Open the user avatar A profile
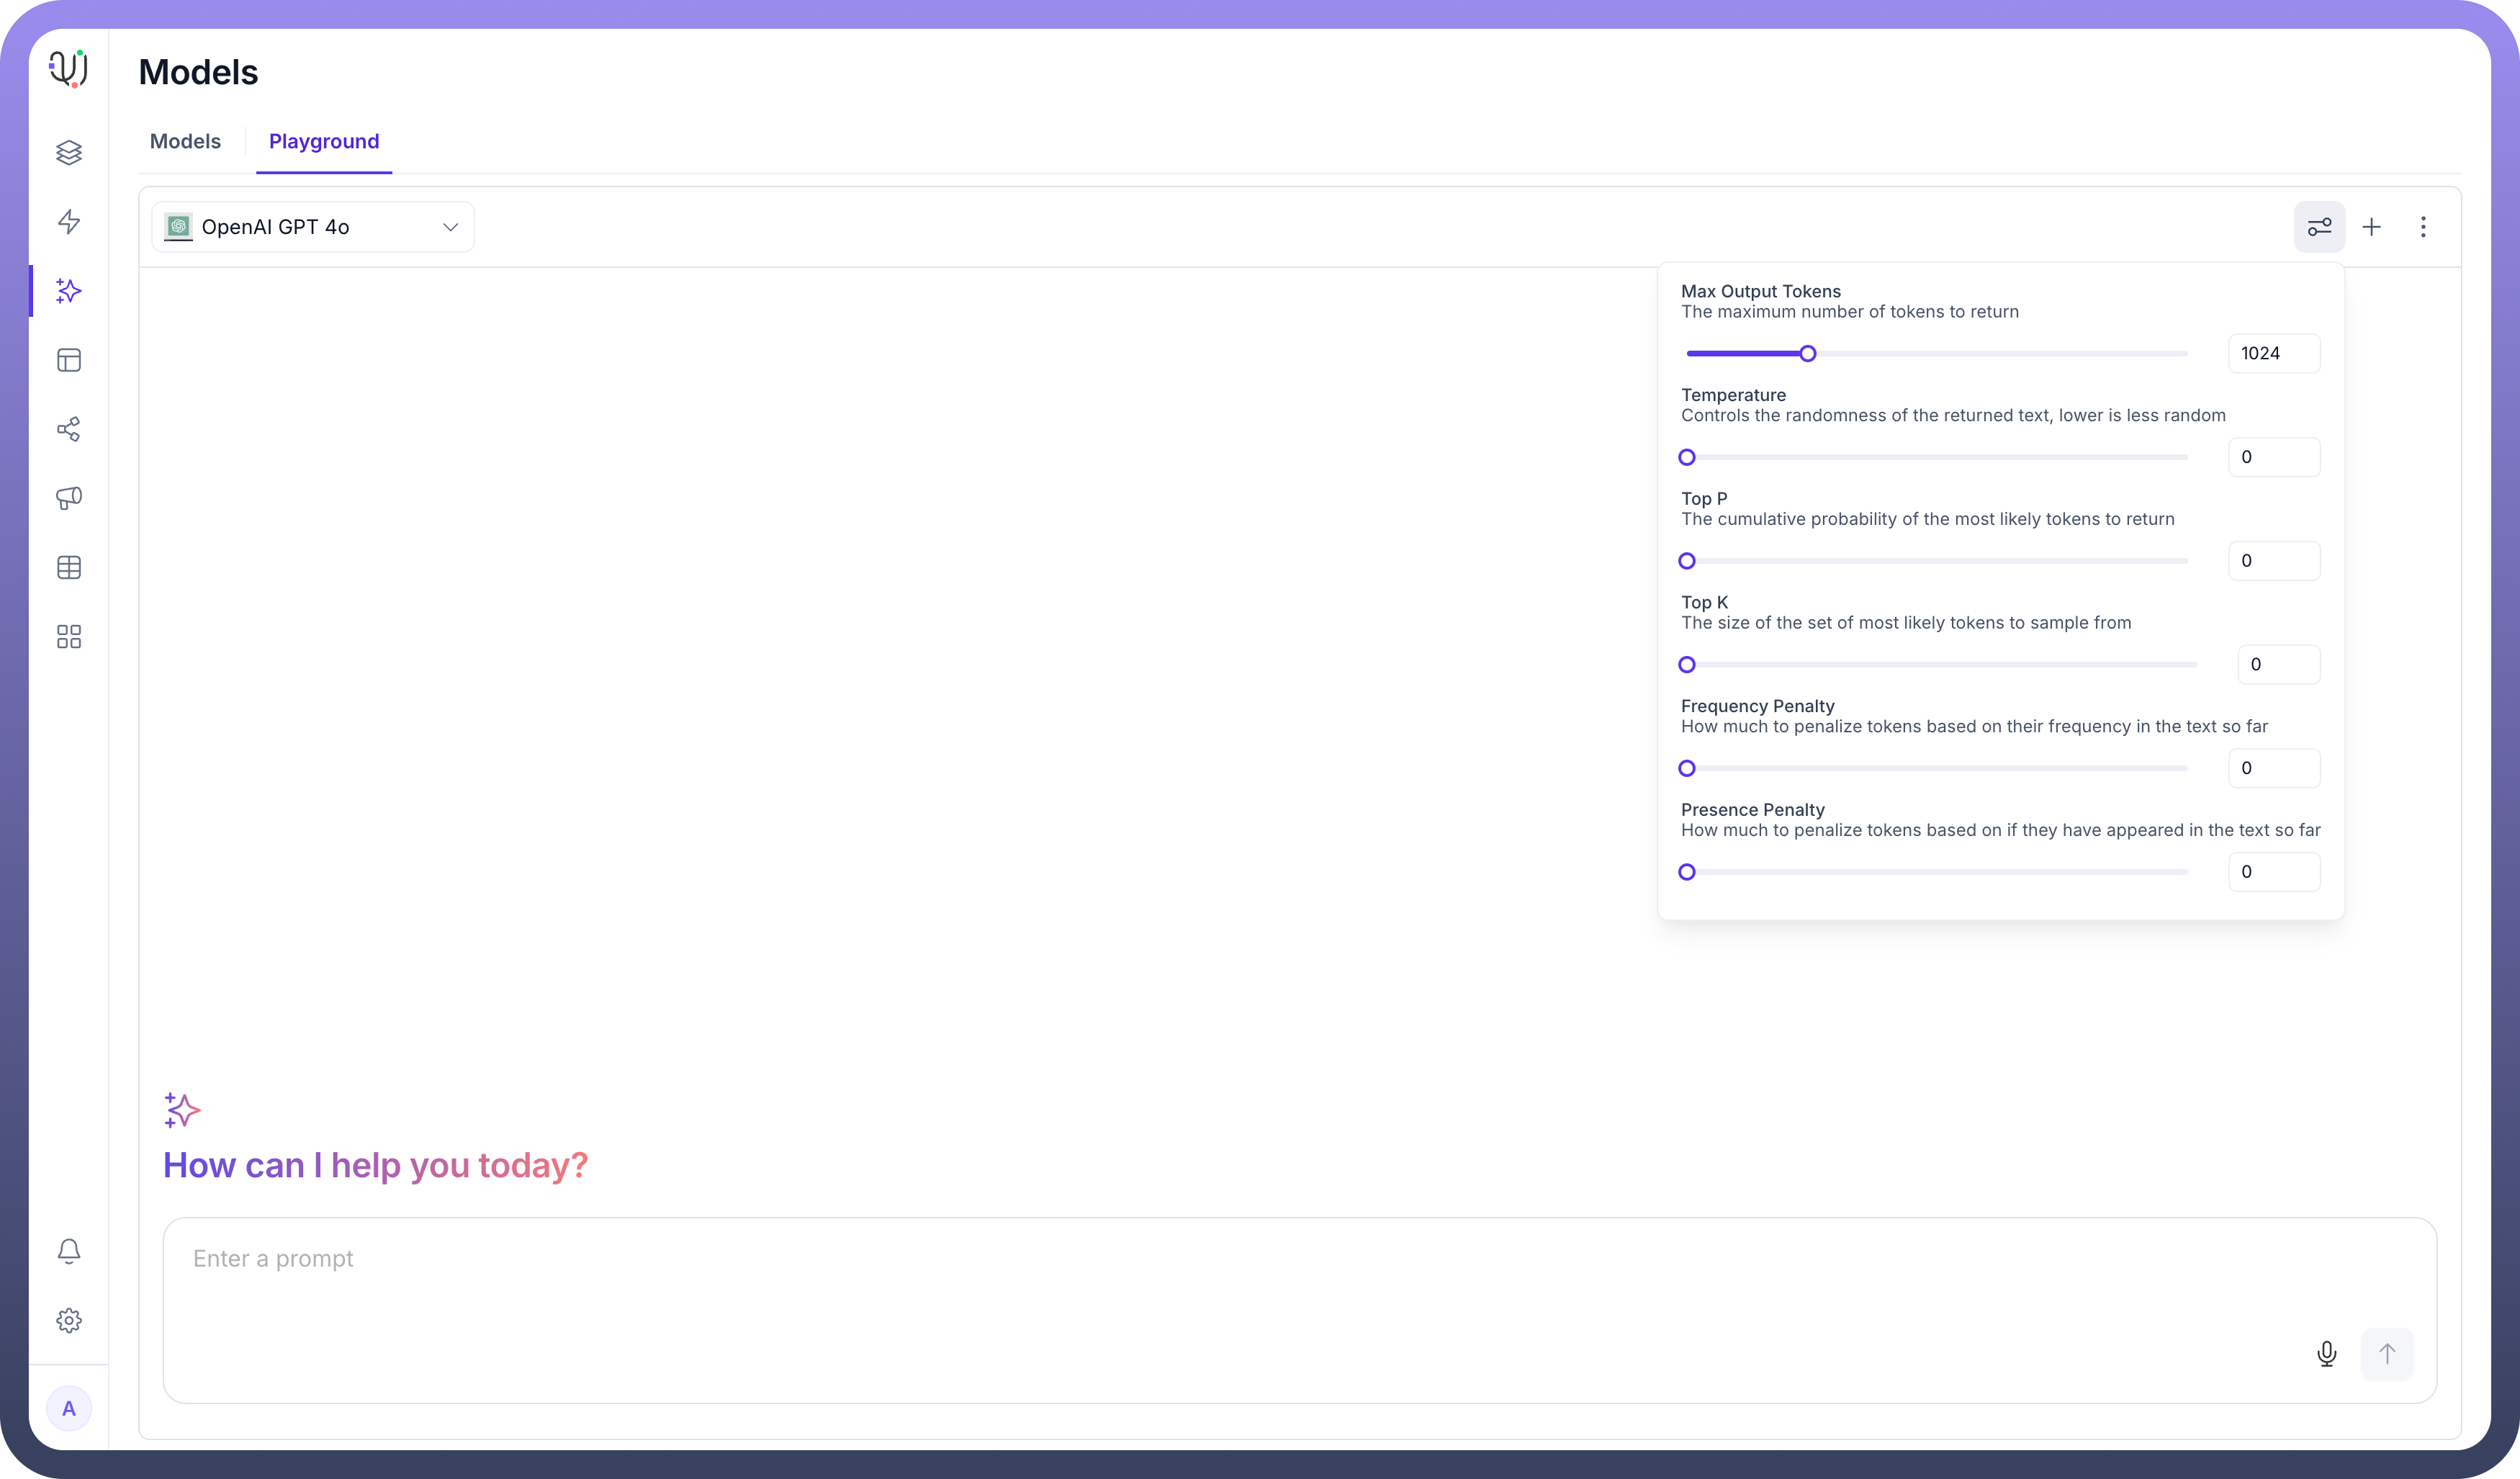Viewport: 2520px width, 1479px height. 69,1408
